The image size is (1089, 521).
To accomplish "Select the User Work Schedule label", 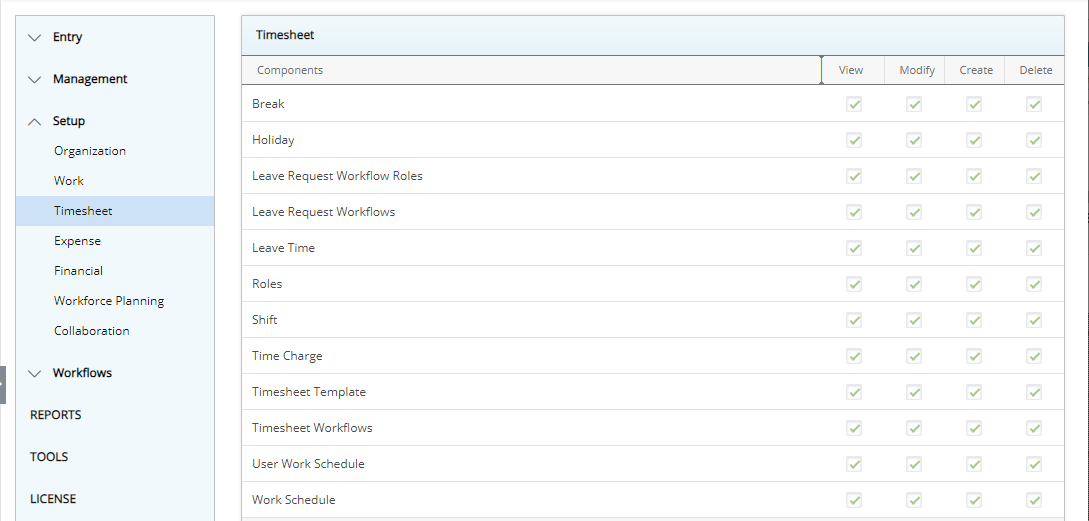I will click(308, 464).
